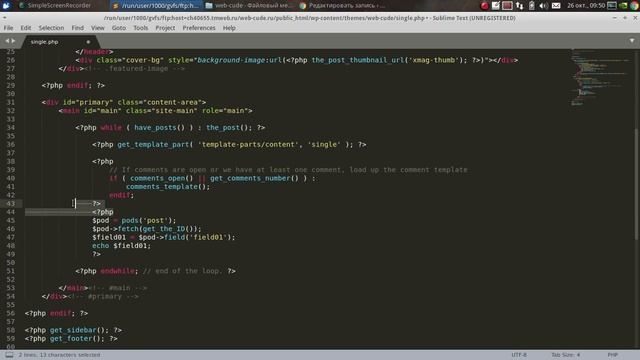This screenshot has width=640, height=360.
Task: Open the display monitor tray icon
Action: pos(612,5)
